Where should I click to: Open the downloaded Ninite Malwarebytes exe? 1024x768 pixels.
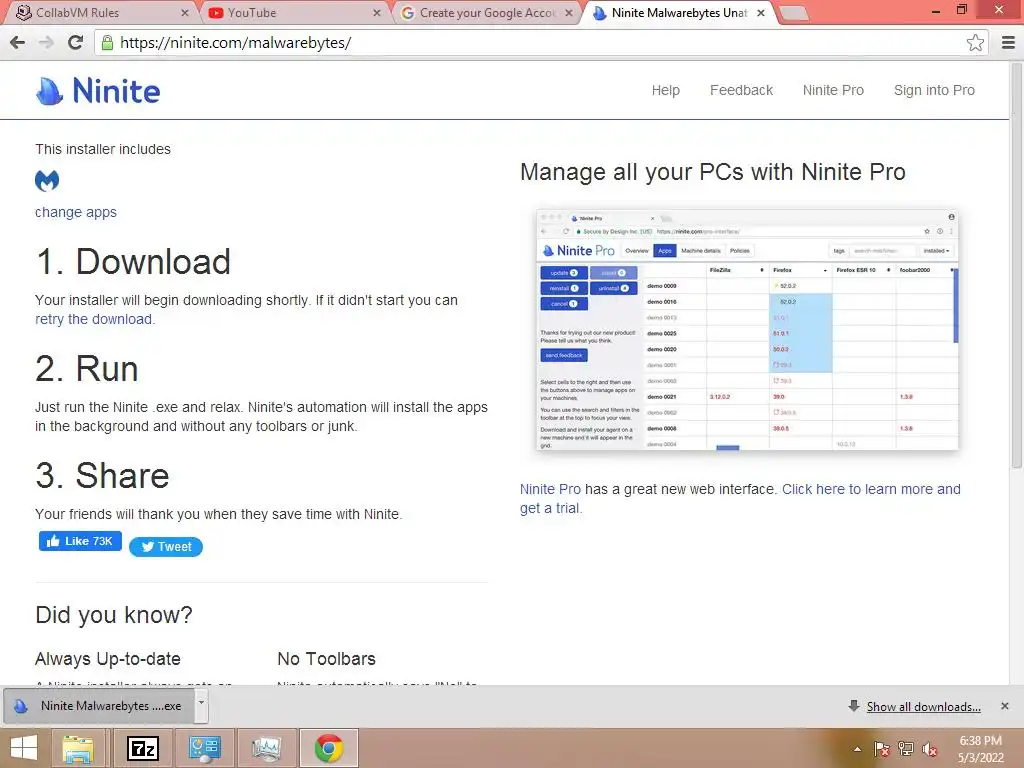click(x=99, y=706)
